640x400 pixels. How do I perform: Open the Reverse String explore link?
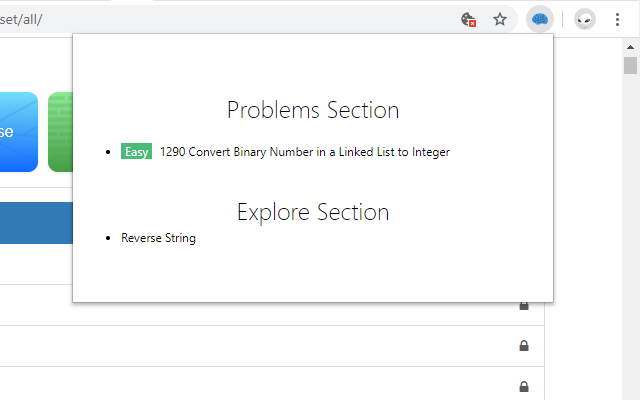(x=158, y=238)
